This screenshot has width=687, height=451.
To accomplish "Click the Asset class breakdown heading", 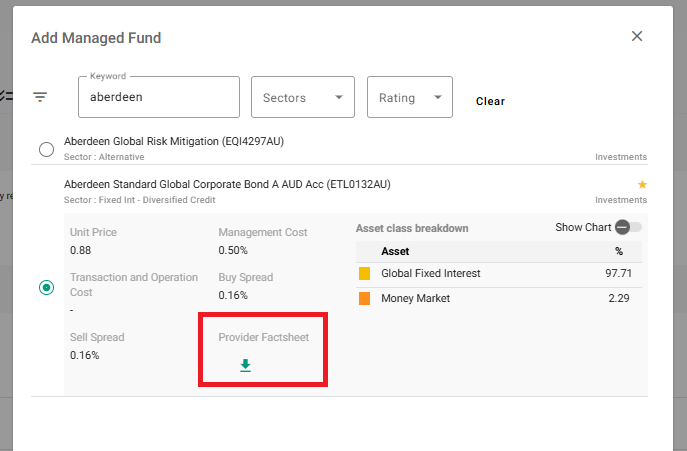I will [412, 228].
